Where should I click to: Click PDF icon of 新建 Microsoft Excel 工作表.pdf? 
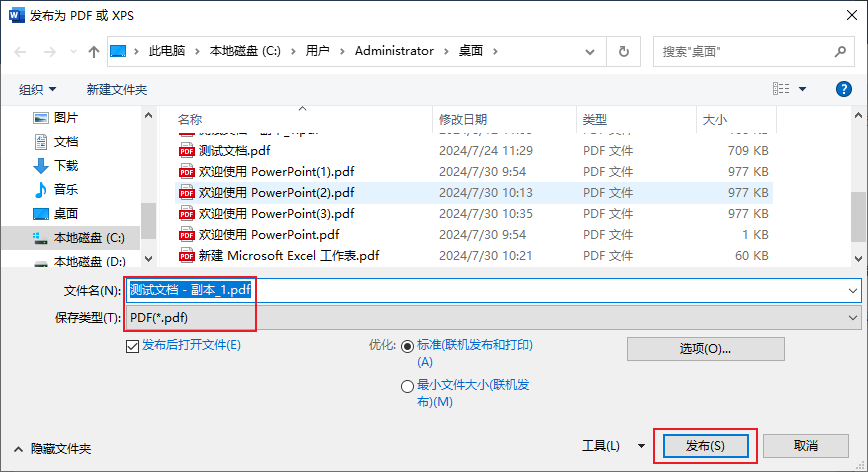[x=187, y=256]
